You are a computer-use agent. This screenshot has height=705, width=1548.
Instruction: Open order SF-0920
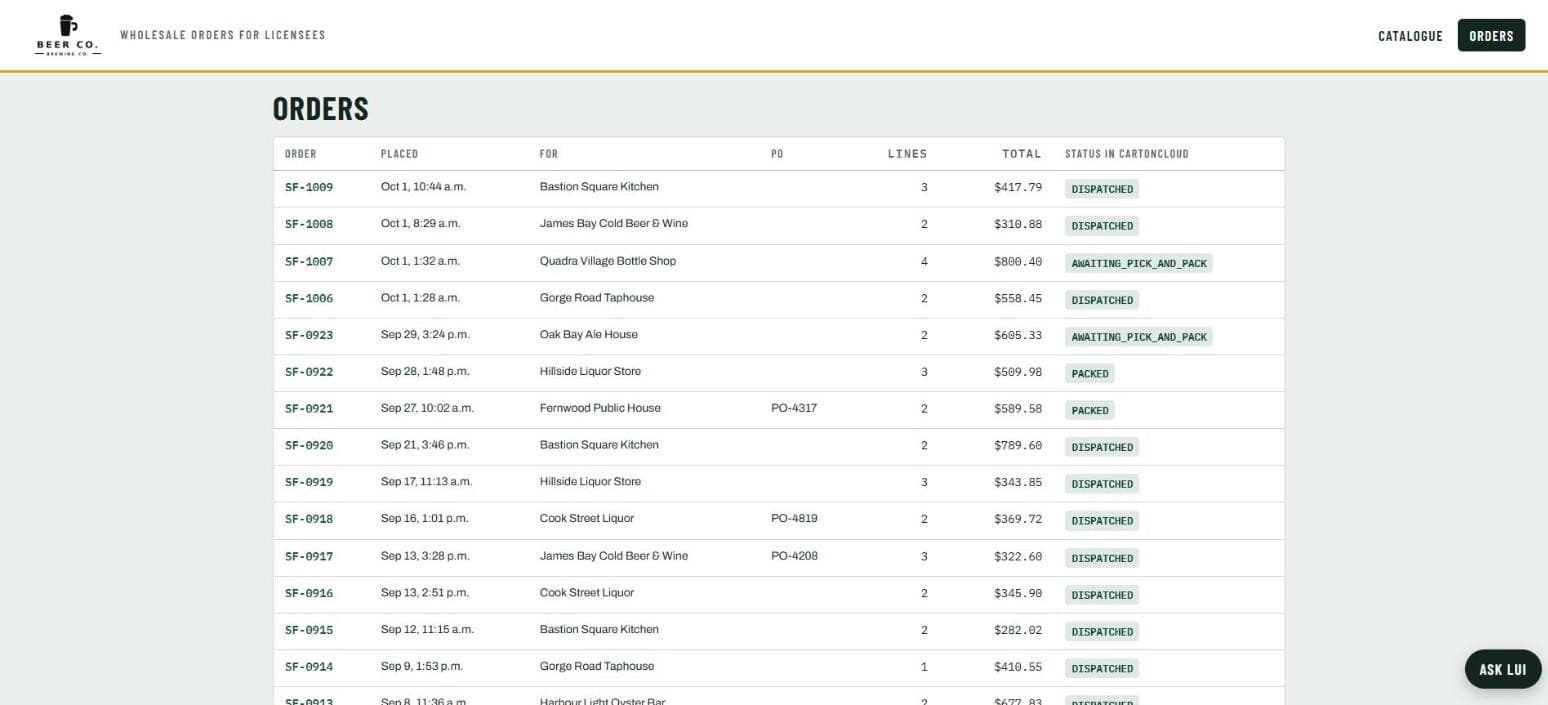[309, 445]
